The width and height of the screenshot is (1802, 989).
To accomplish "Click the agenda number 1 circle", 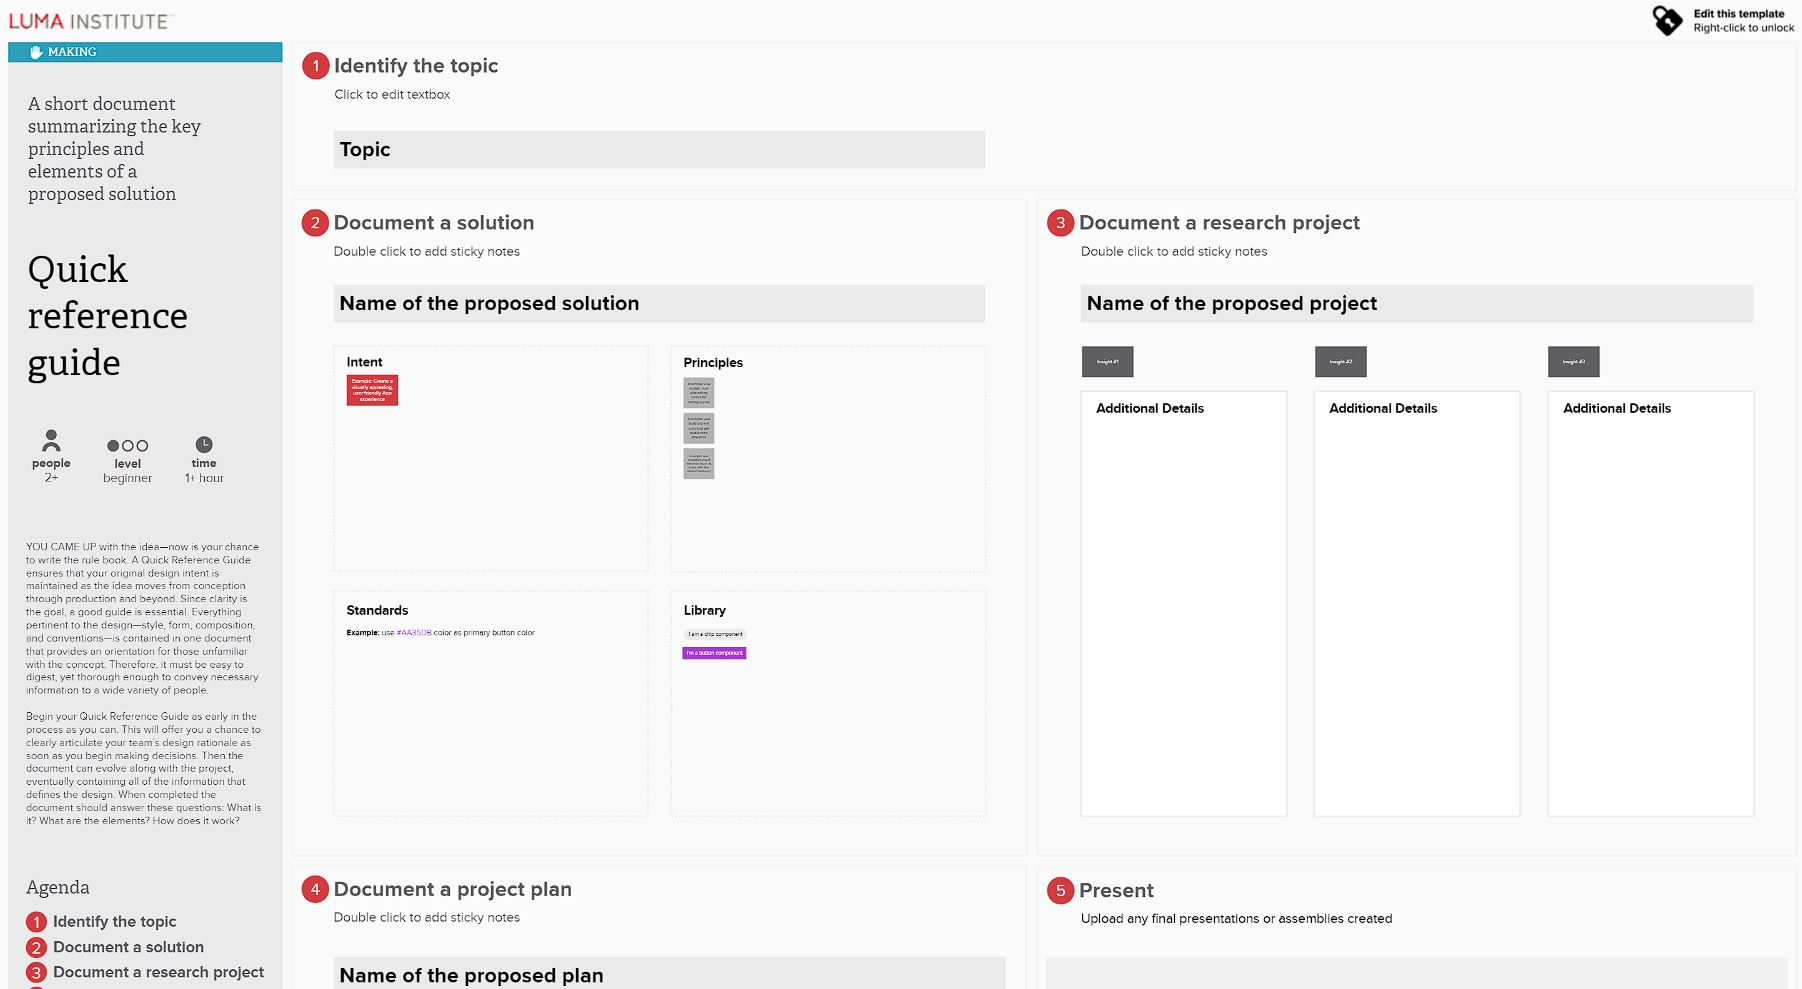I will (36, 922).
